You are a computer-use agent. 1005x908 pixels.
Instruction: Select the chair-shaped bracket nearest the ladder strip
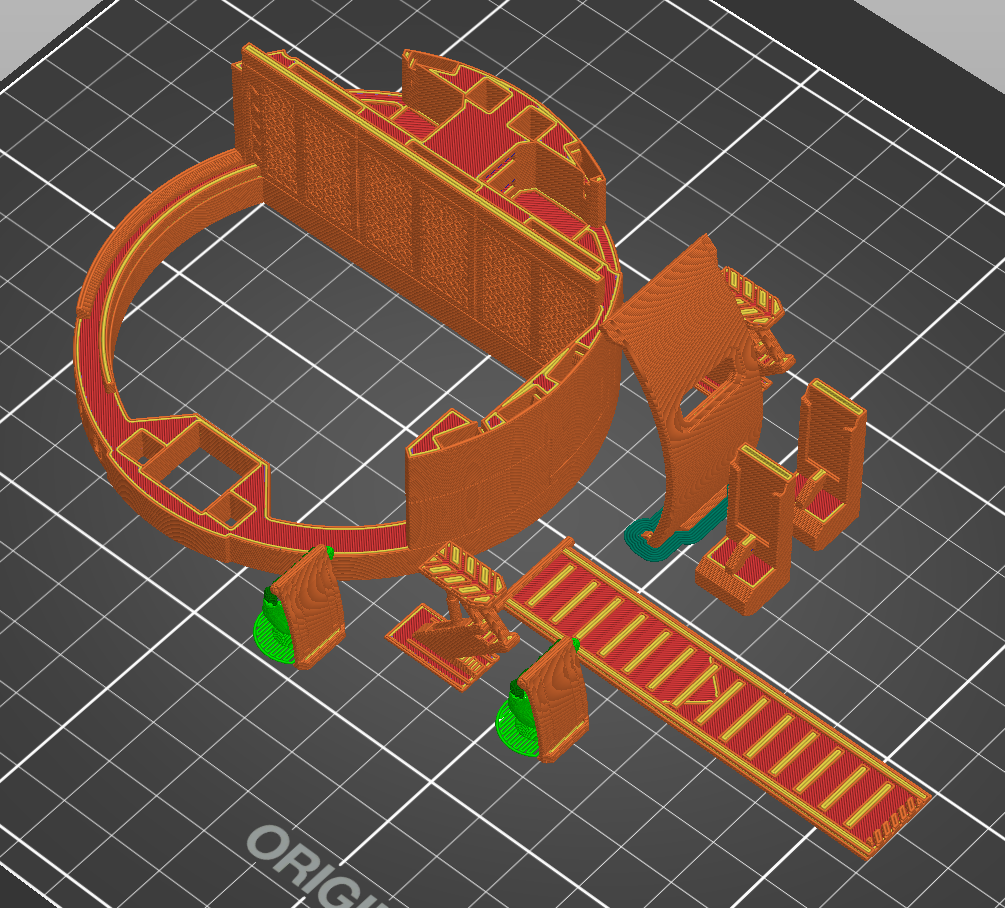747,532
